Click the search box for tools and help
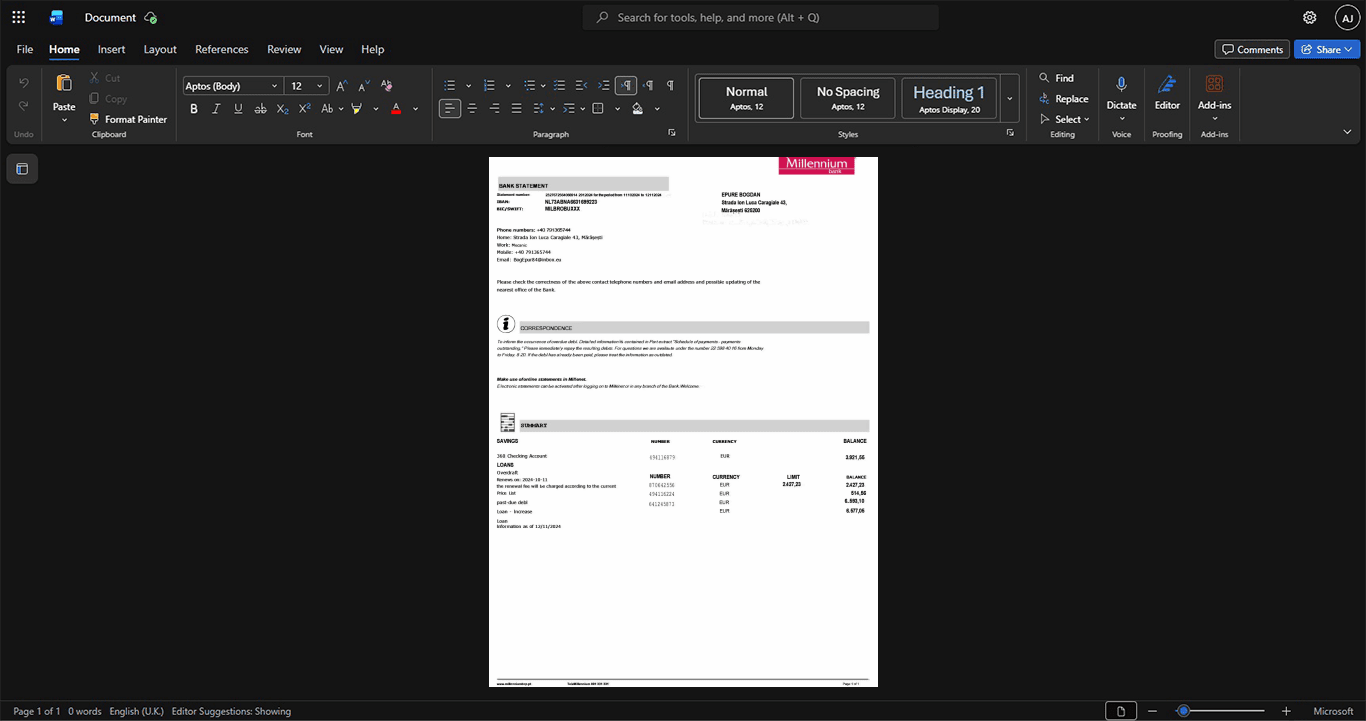 761,17
